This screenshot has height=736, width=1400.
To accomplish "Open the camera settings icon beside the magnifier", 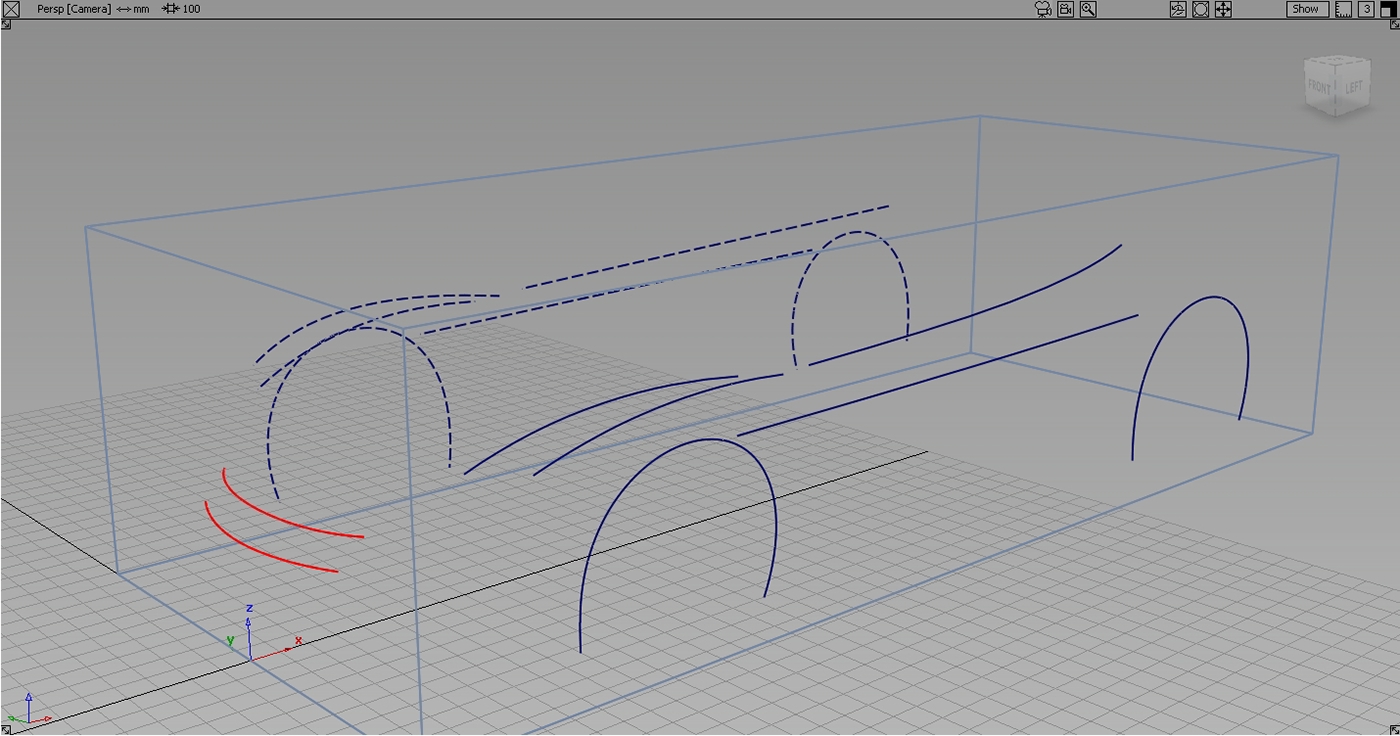I will click(1066, 9).
